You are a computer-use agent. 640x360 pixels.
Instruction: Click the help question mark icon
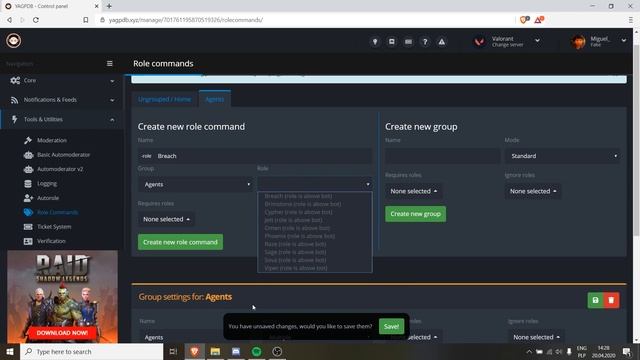click(x=425, y=42)
